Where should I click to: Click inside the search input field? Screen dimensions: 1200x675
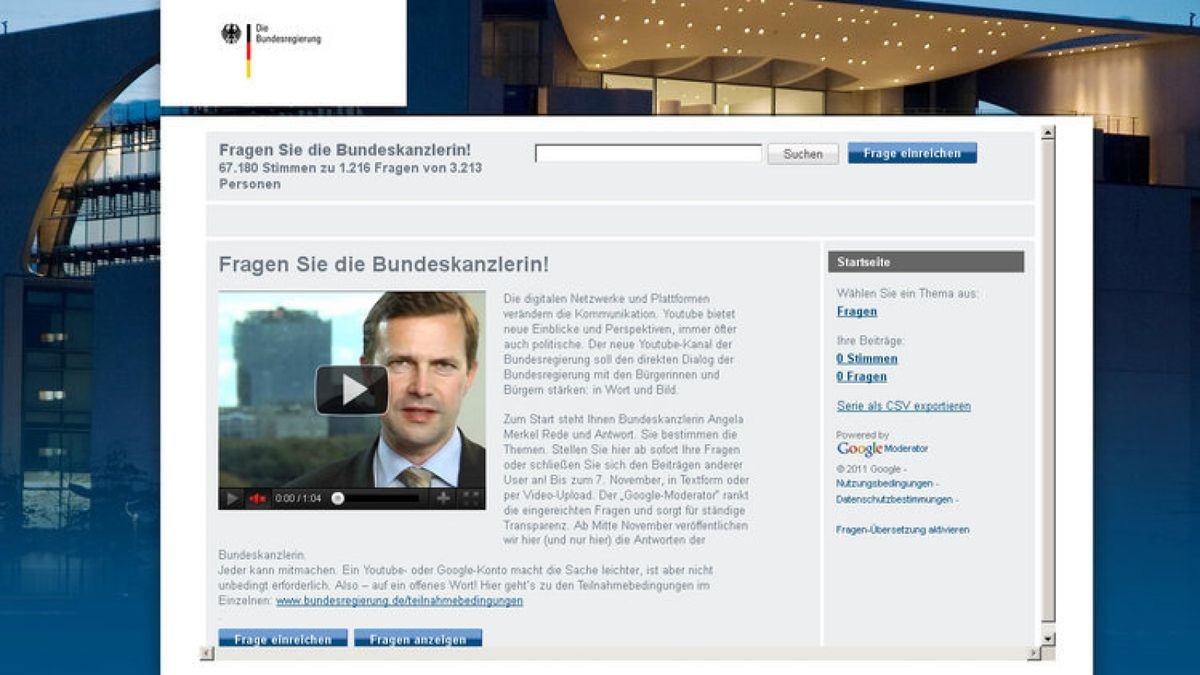pos(647,153)
